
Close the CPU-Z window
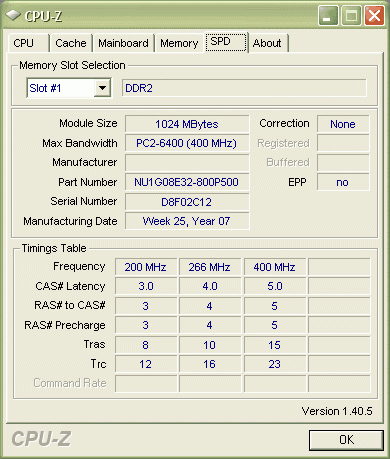click(375, 16)
